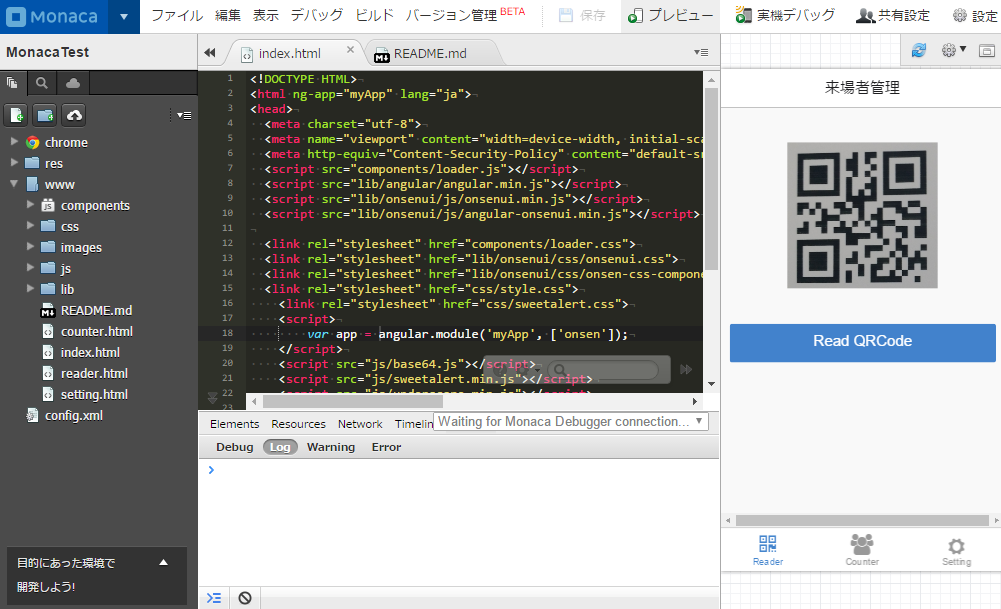Click the new file icon in the file panel
The image size is (1001, 609).
(16, 115)
